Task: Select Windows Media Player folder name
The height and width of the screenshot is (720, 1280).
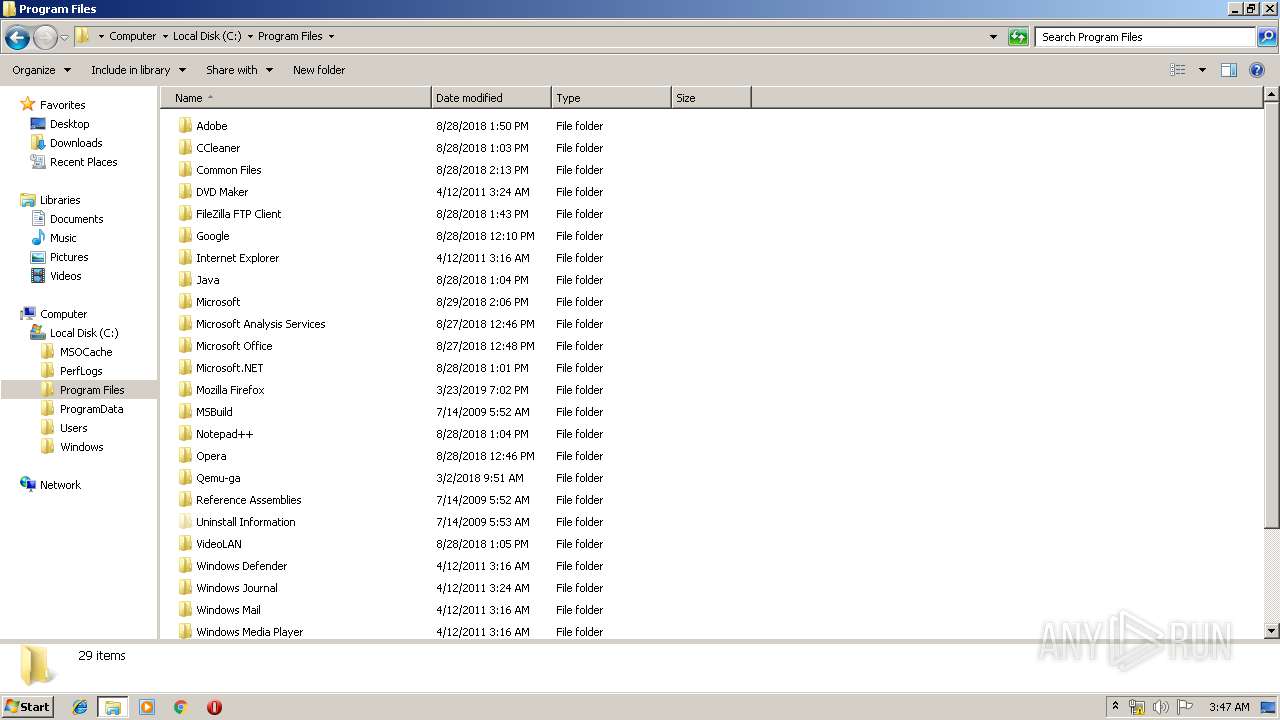Action: (x=249, y=632)
